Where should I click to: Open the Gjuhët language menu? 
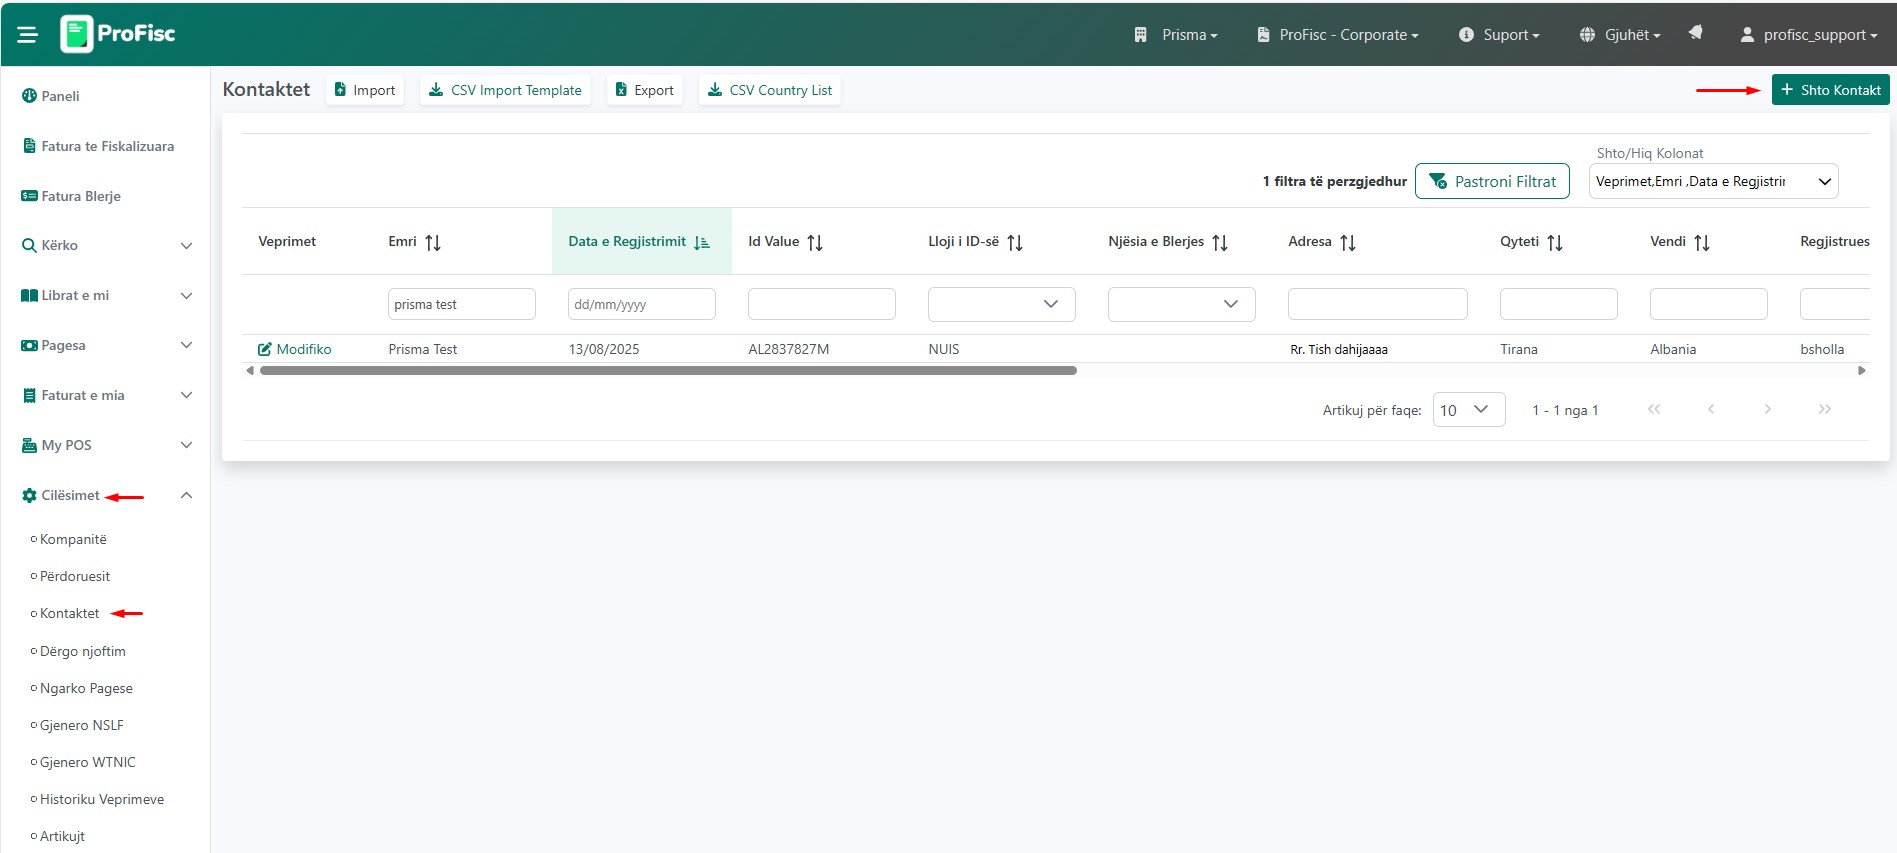[x=1620, y=35]
